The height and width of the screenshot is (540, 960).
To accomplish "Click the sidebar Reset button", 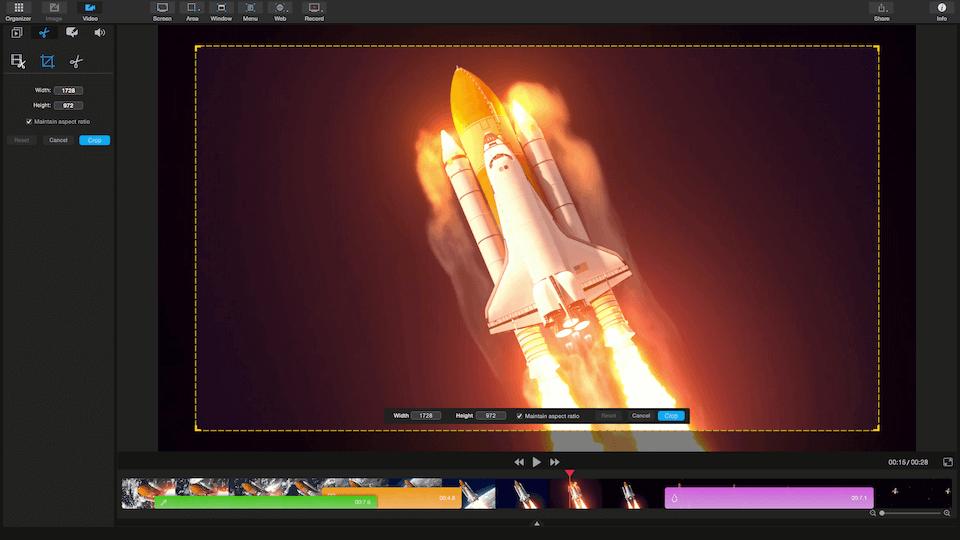I will point(21,140).
